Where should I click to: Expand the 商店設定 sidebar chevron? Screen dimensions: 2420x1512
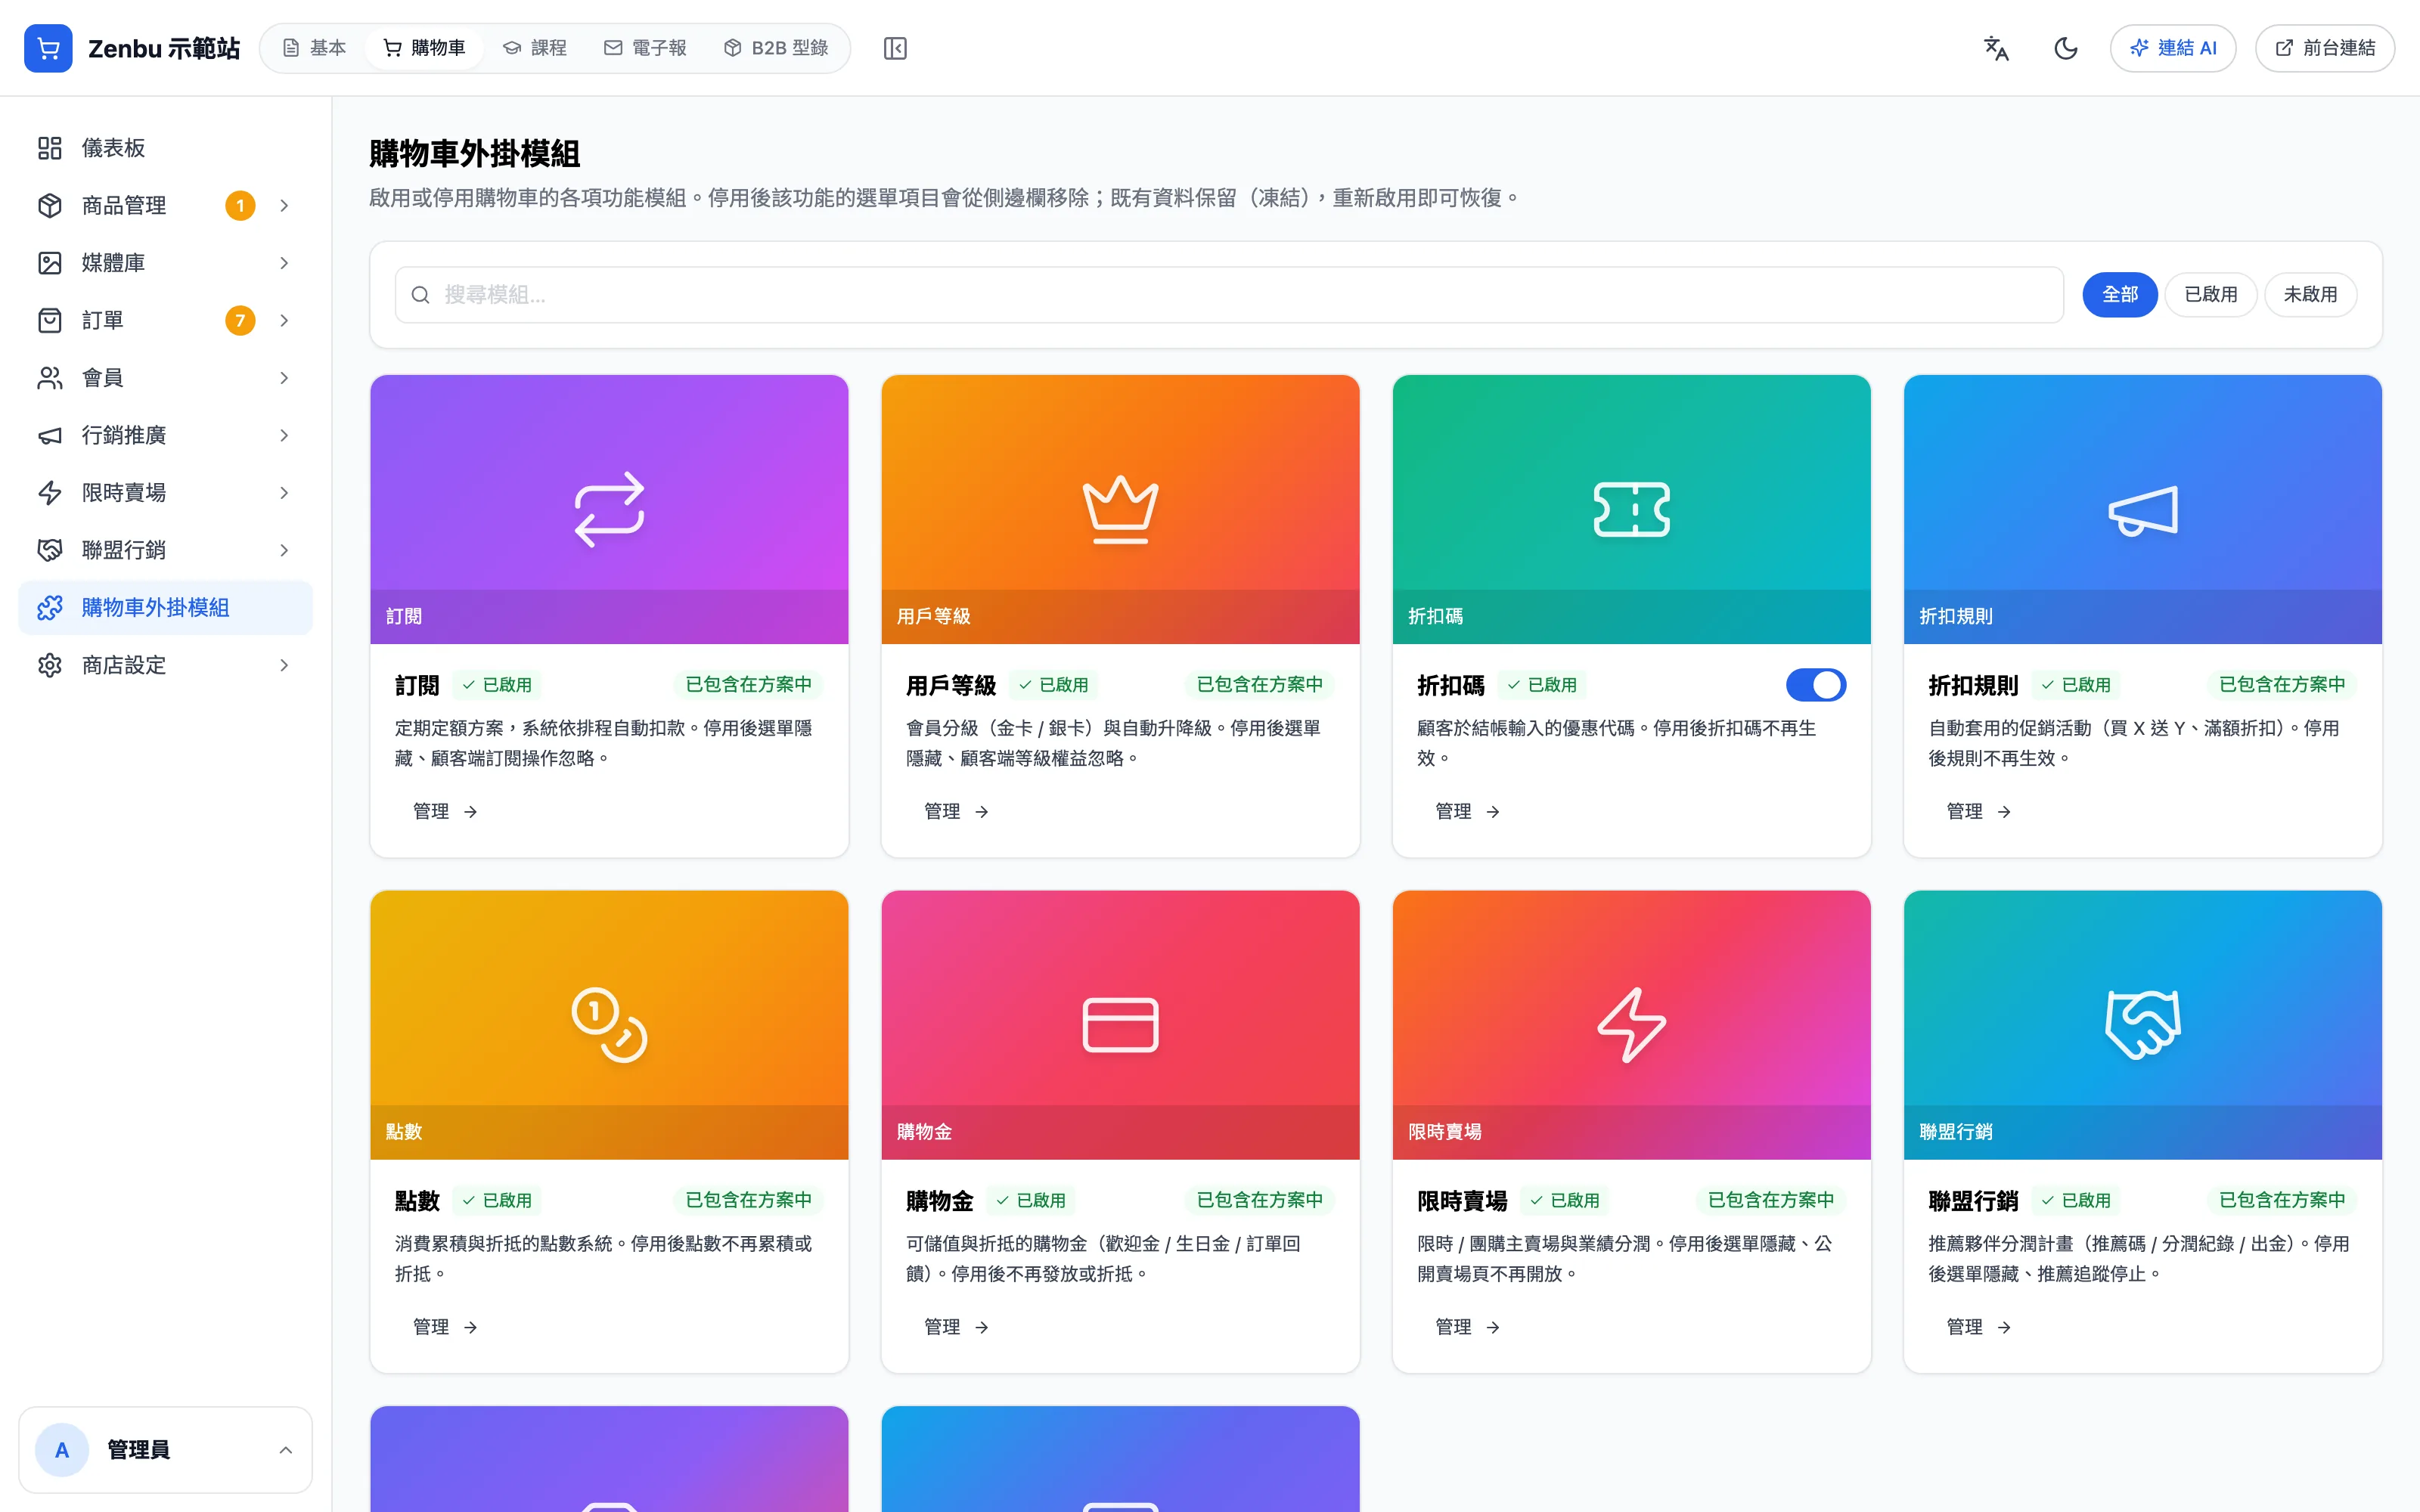(284, 665)
